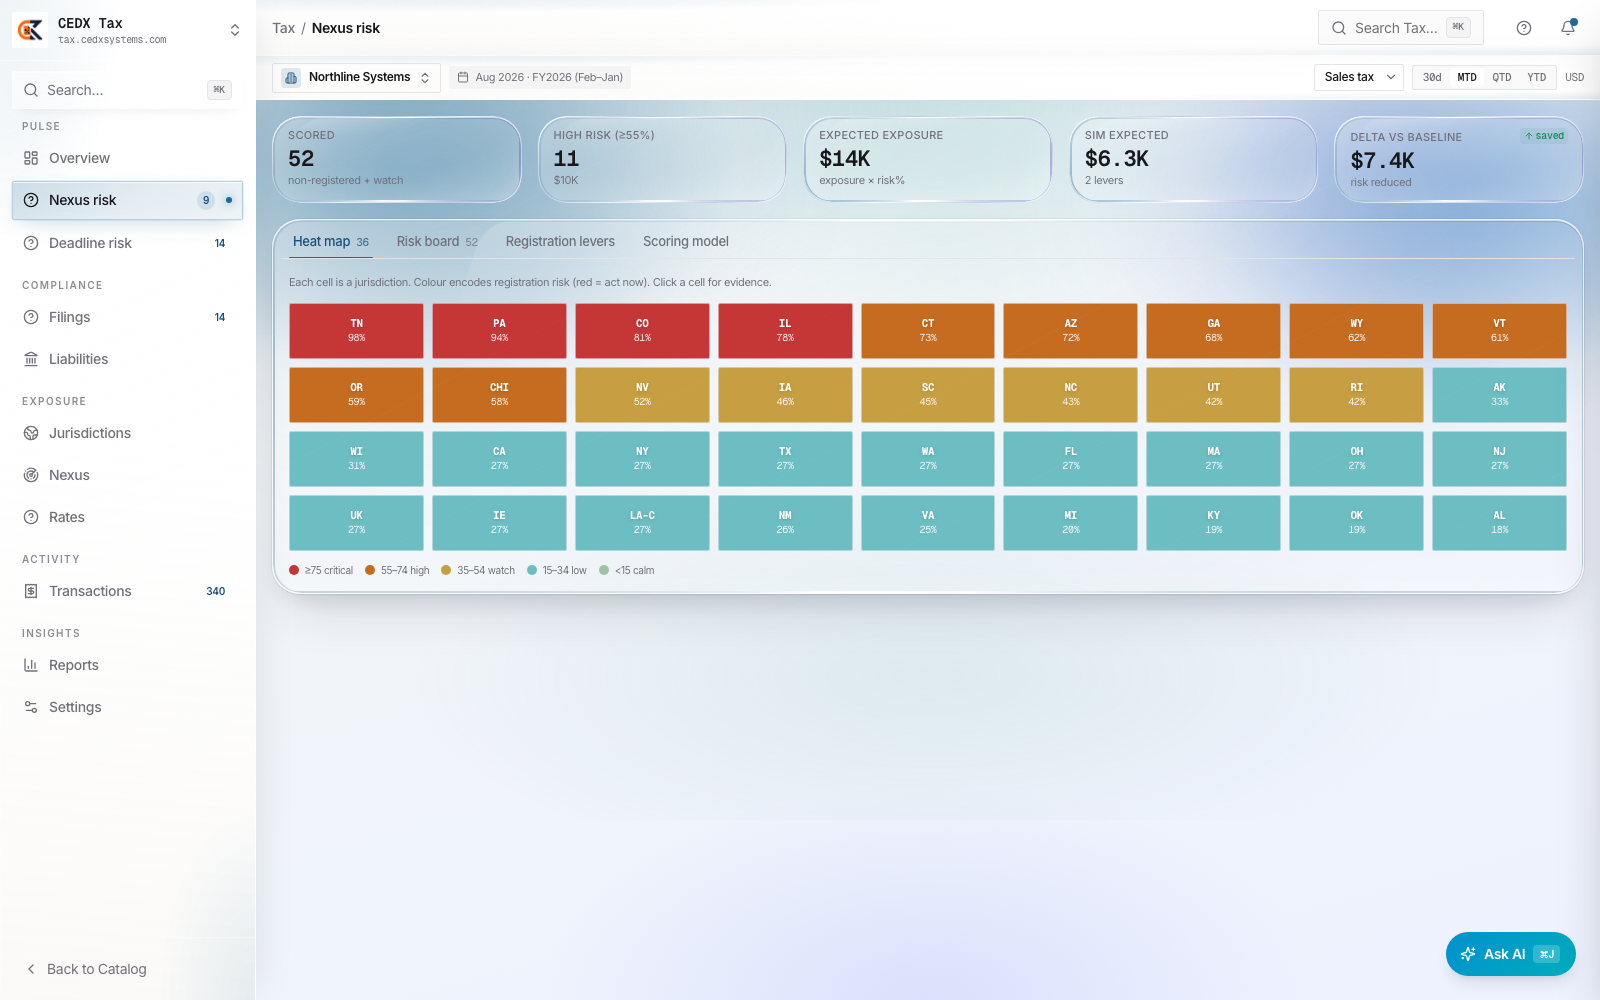Click the AL 18% heat cell

pyautogui.click(x=1499, y=523)
